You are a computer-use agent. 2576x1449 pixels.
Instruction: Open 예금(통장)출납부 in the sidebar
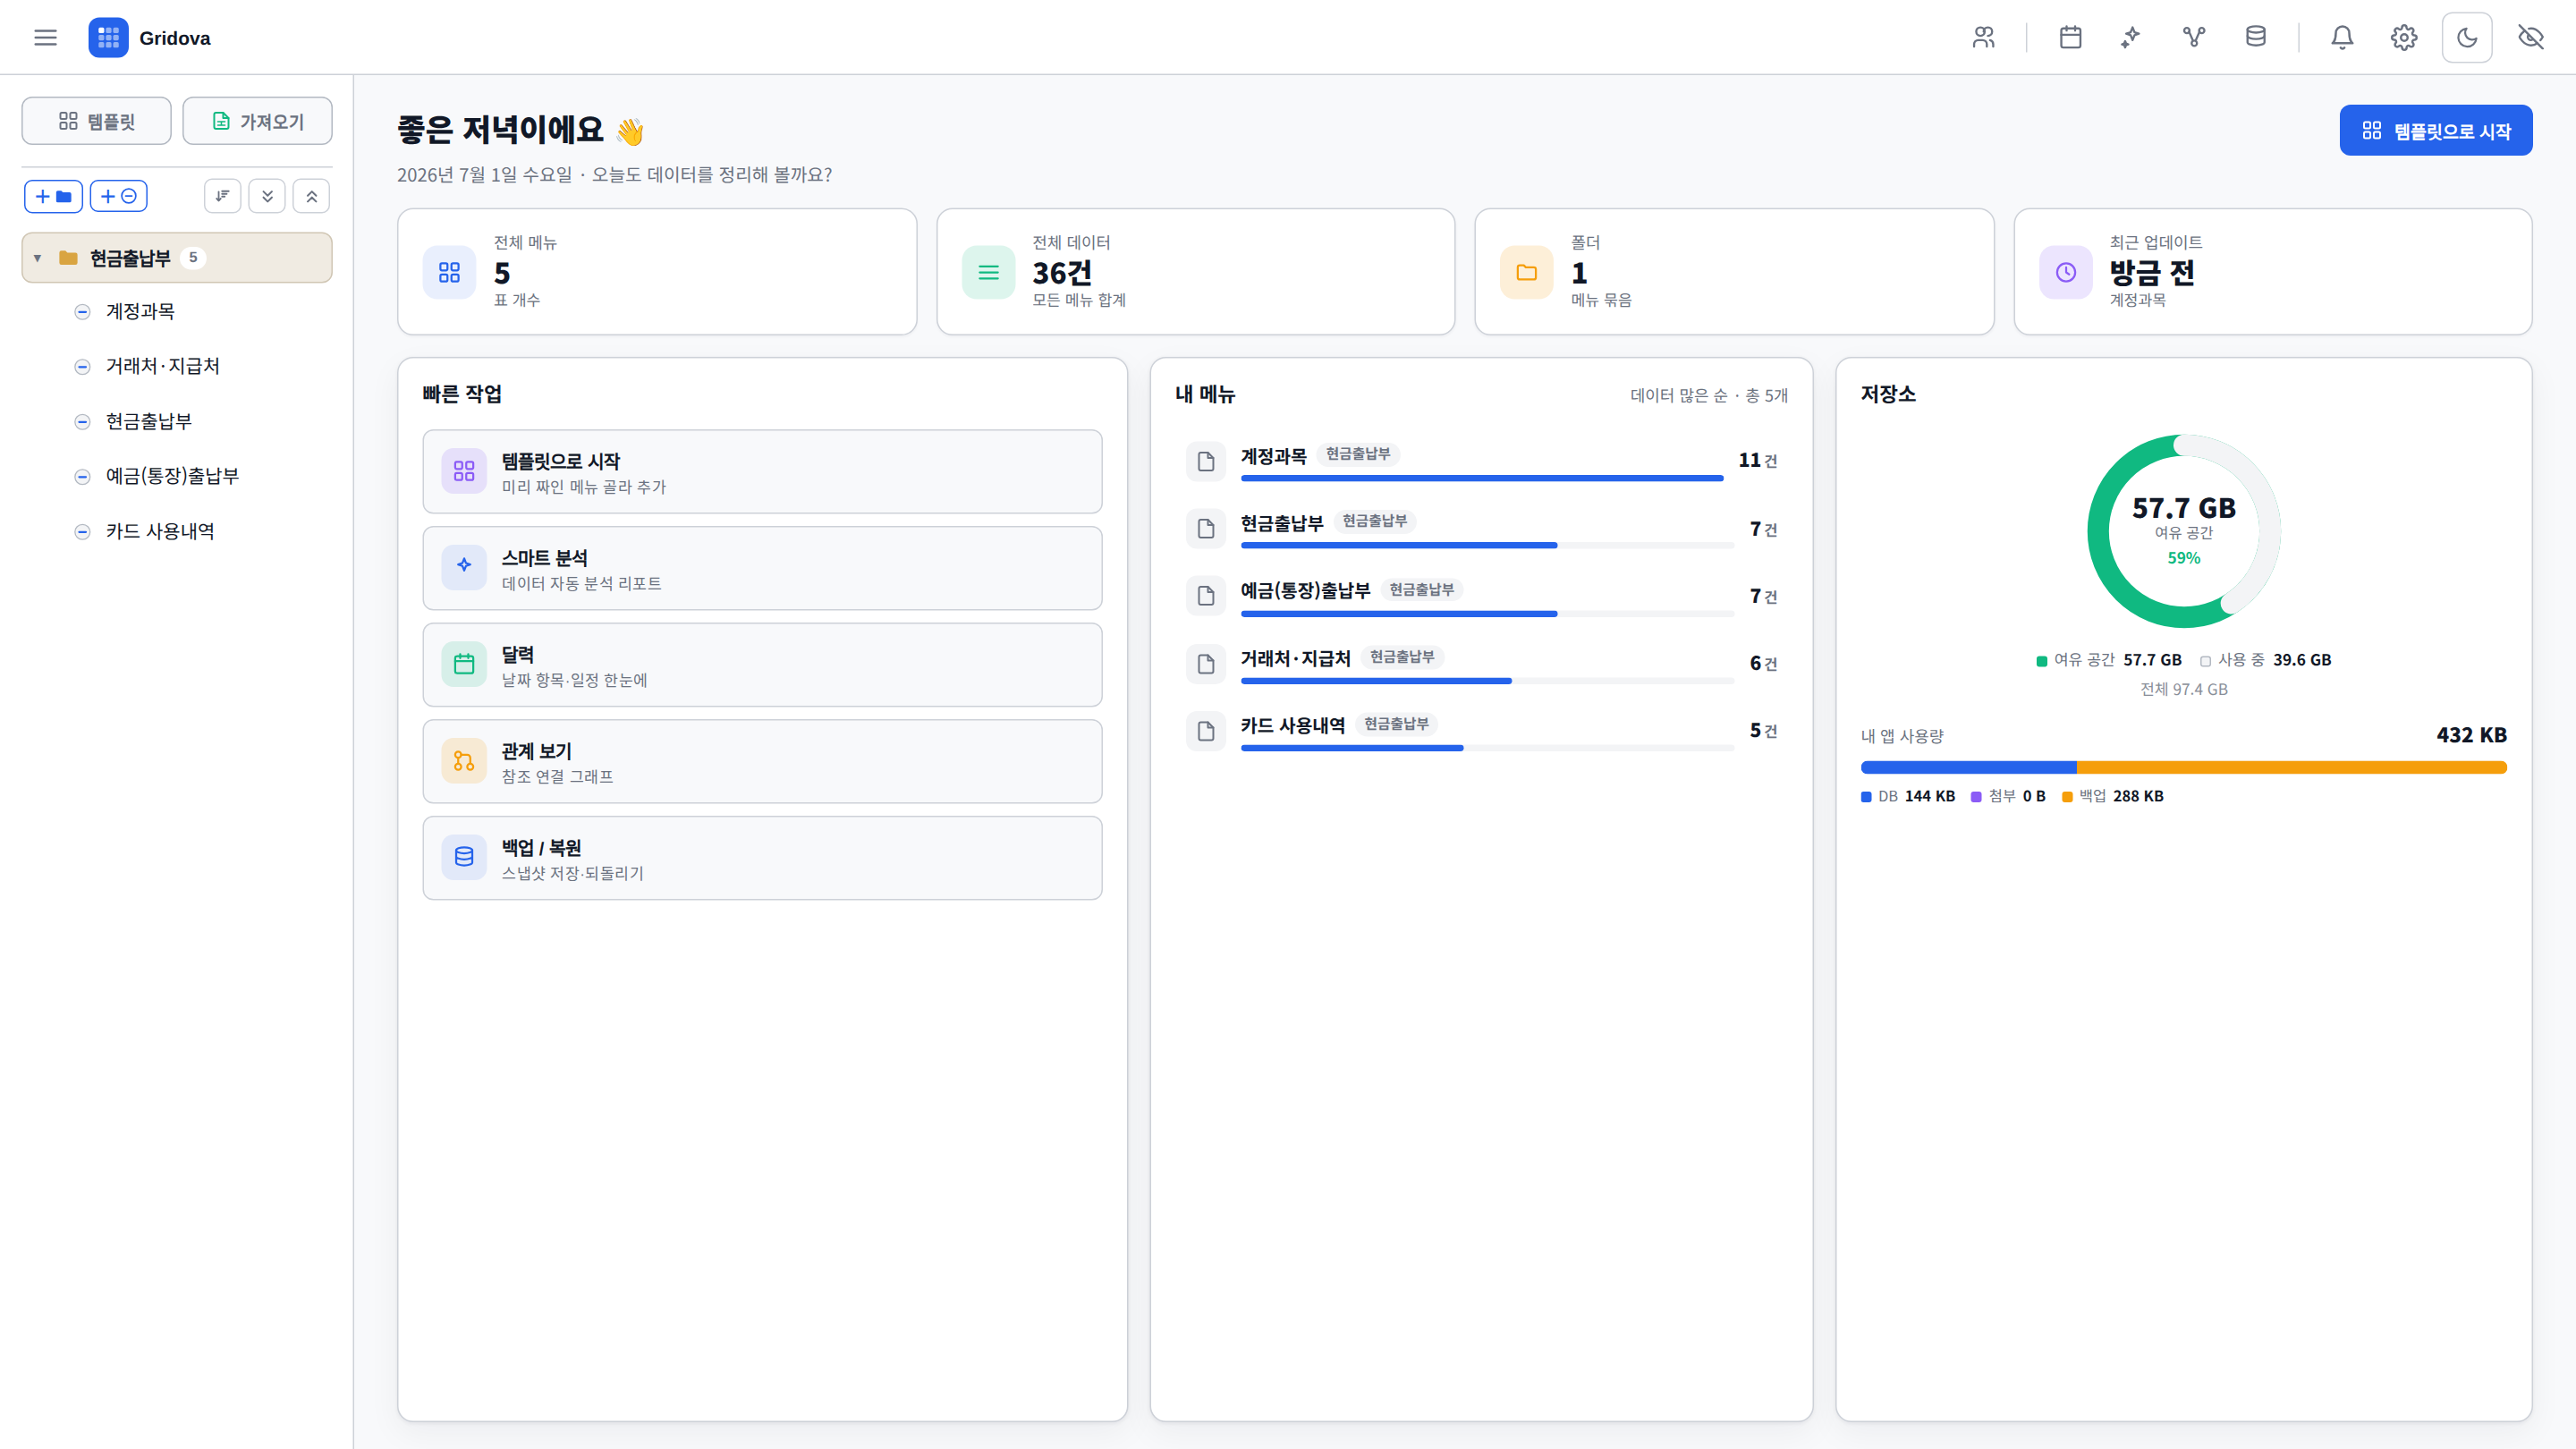[172, 476]
